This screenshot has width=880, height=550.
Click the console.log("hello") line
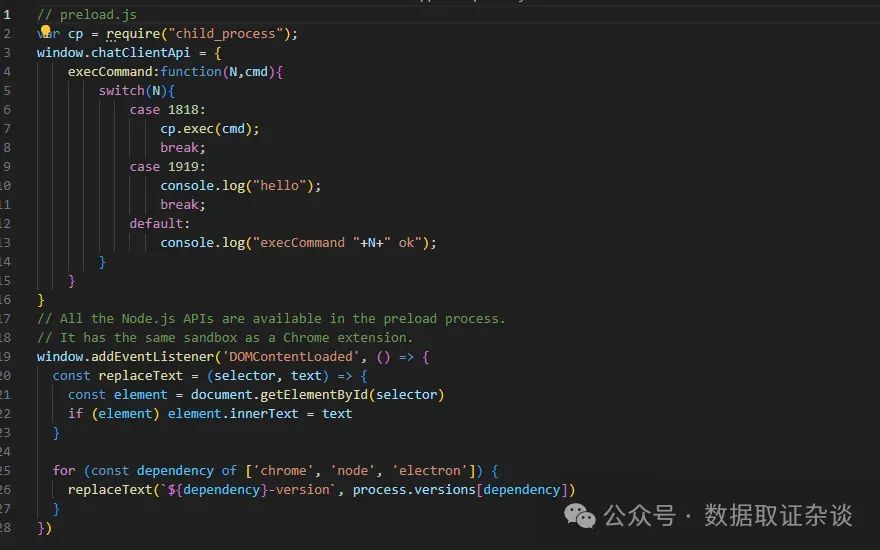[x=240, y=185]
